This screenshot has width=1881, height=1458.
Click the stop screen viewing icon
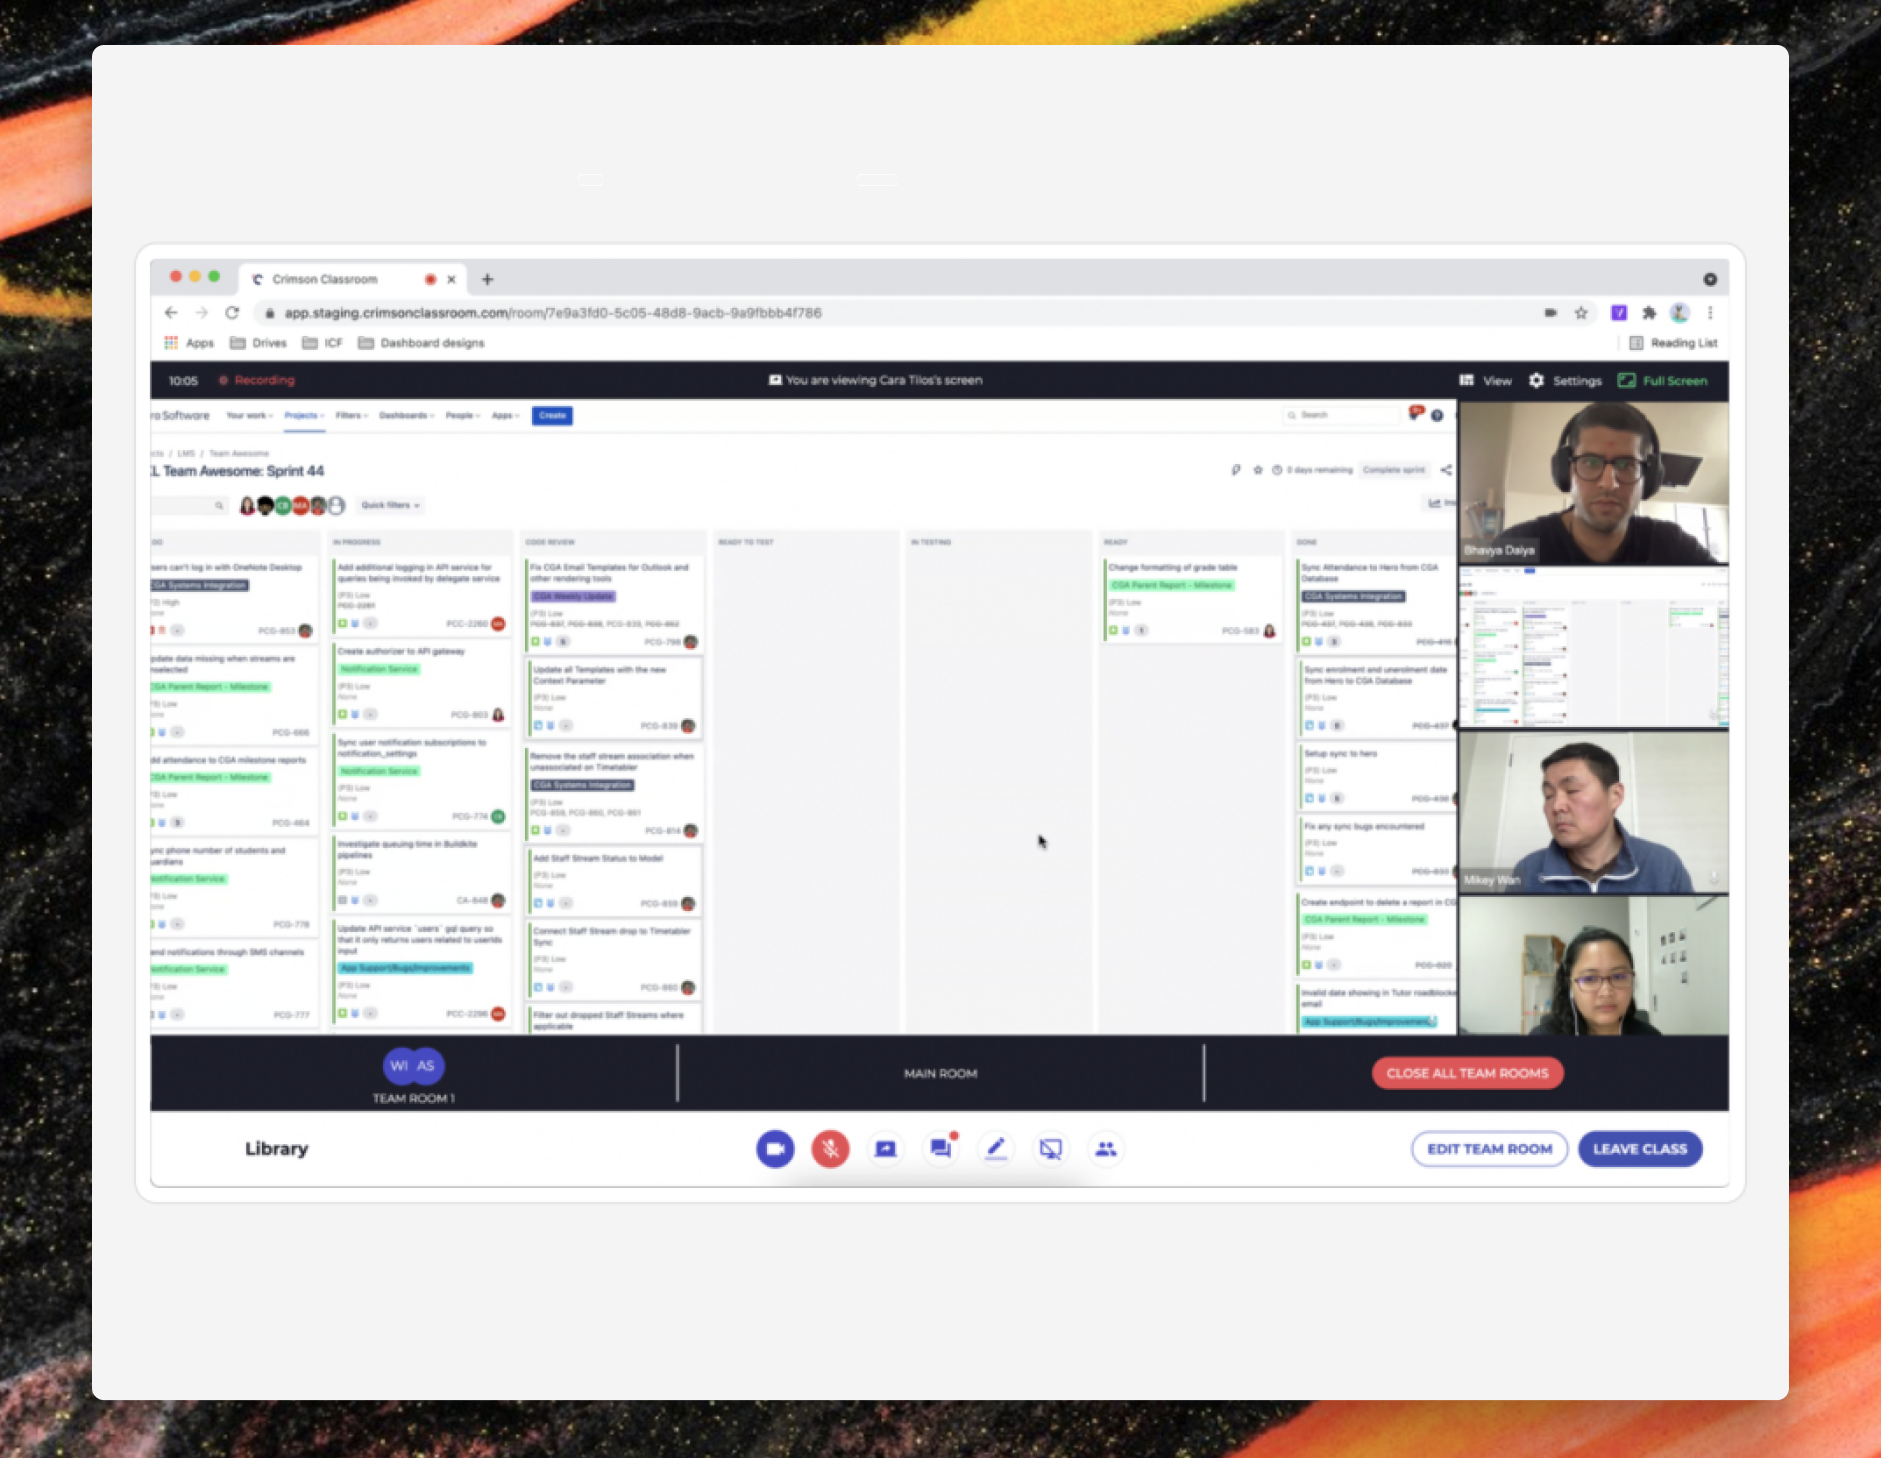pos(1050,1149)
